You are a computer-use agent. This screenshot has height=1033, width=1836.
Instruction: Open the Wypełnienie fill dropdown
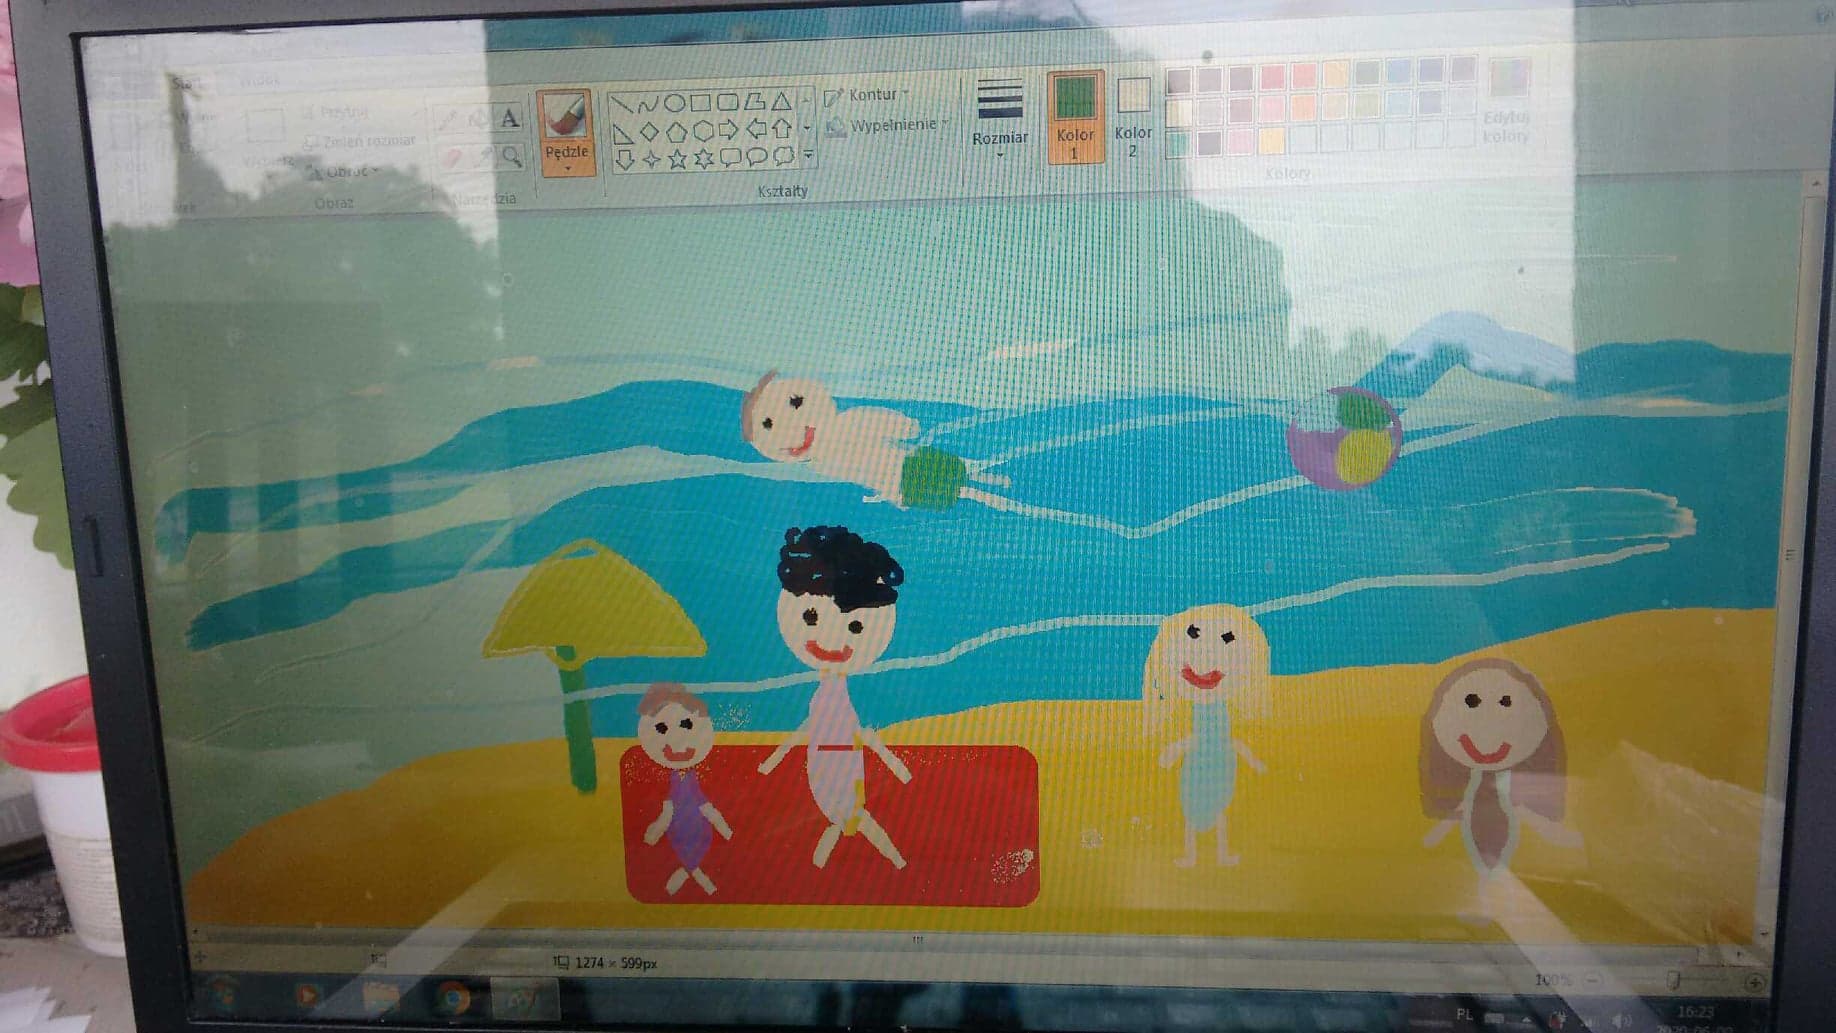click(888, 125)
